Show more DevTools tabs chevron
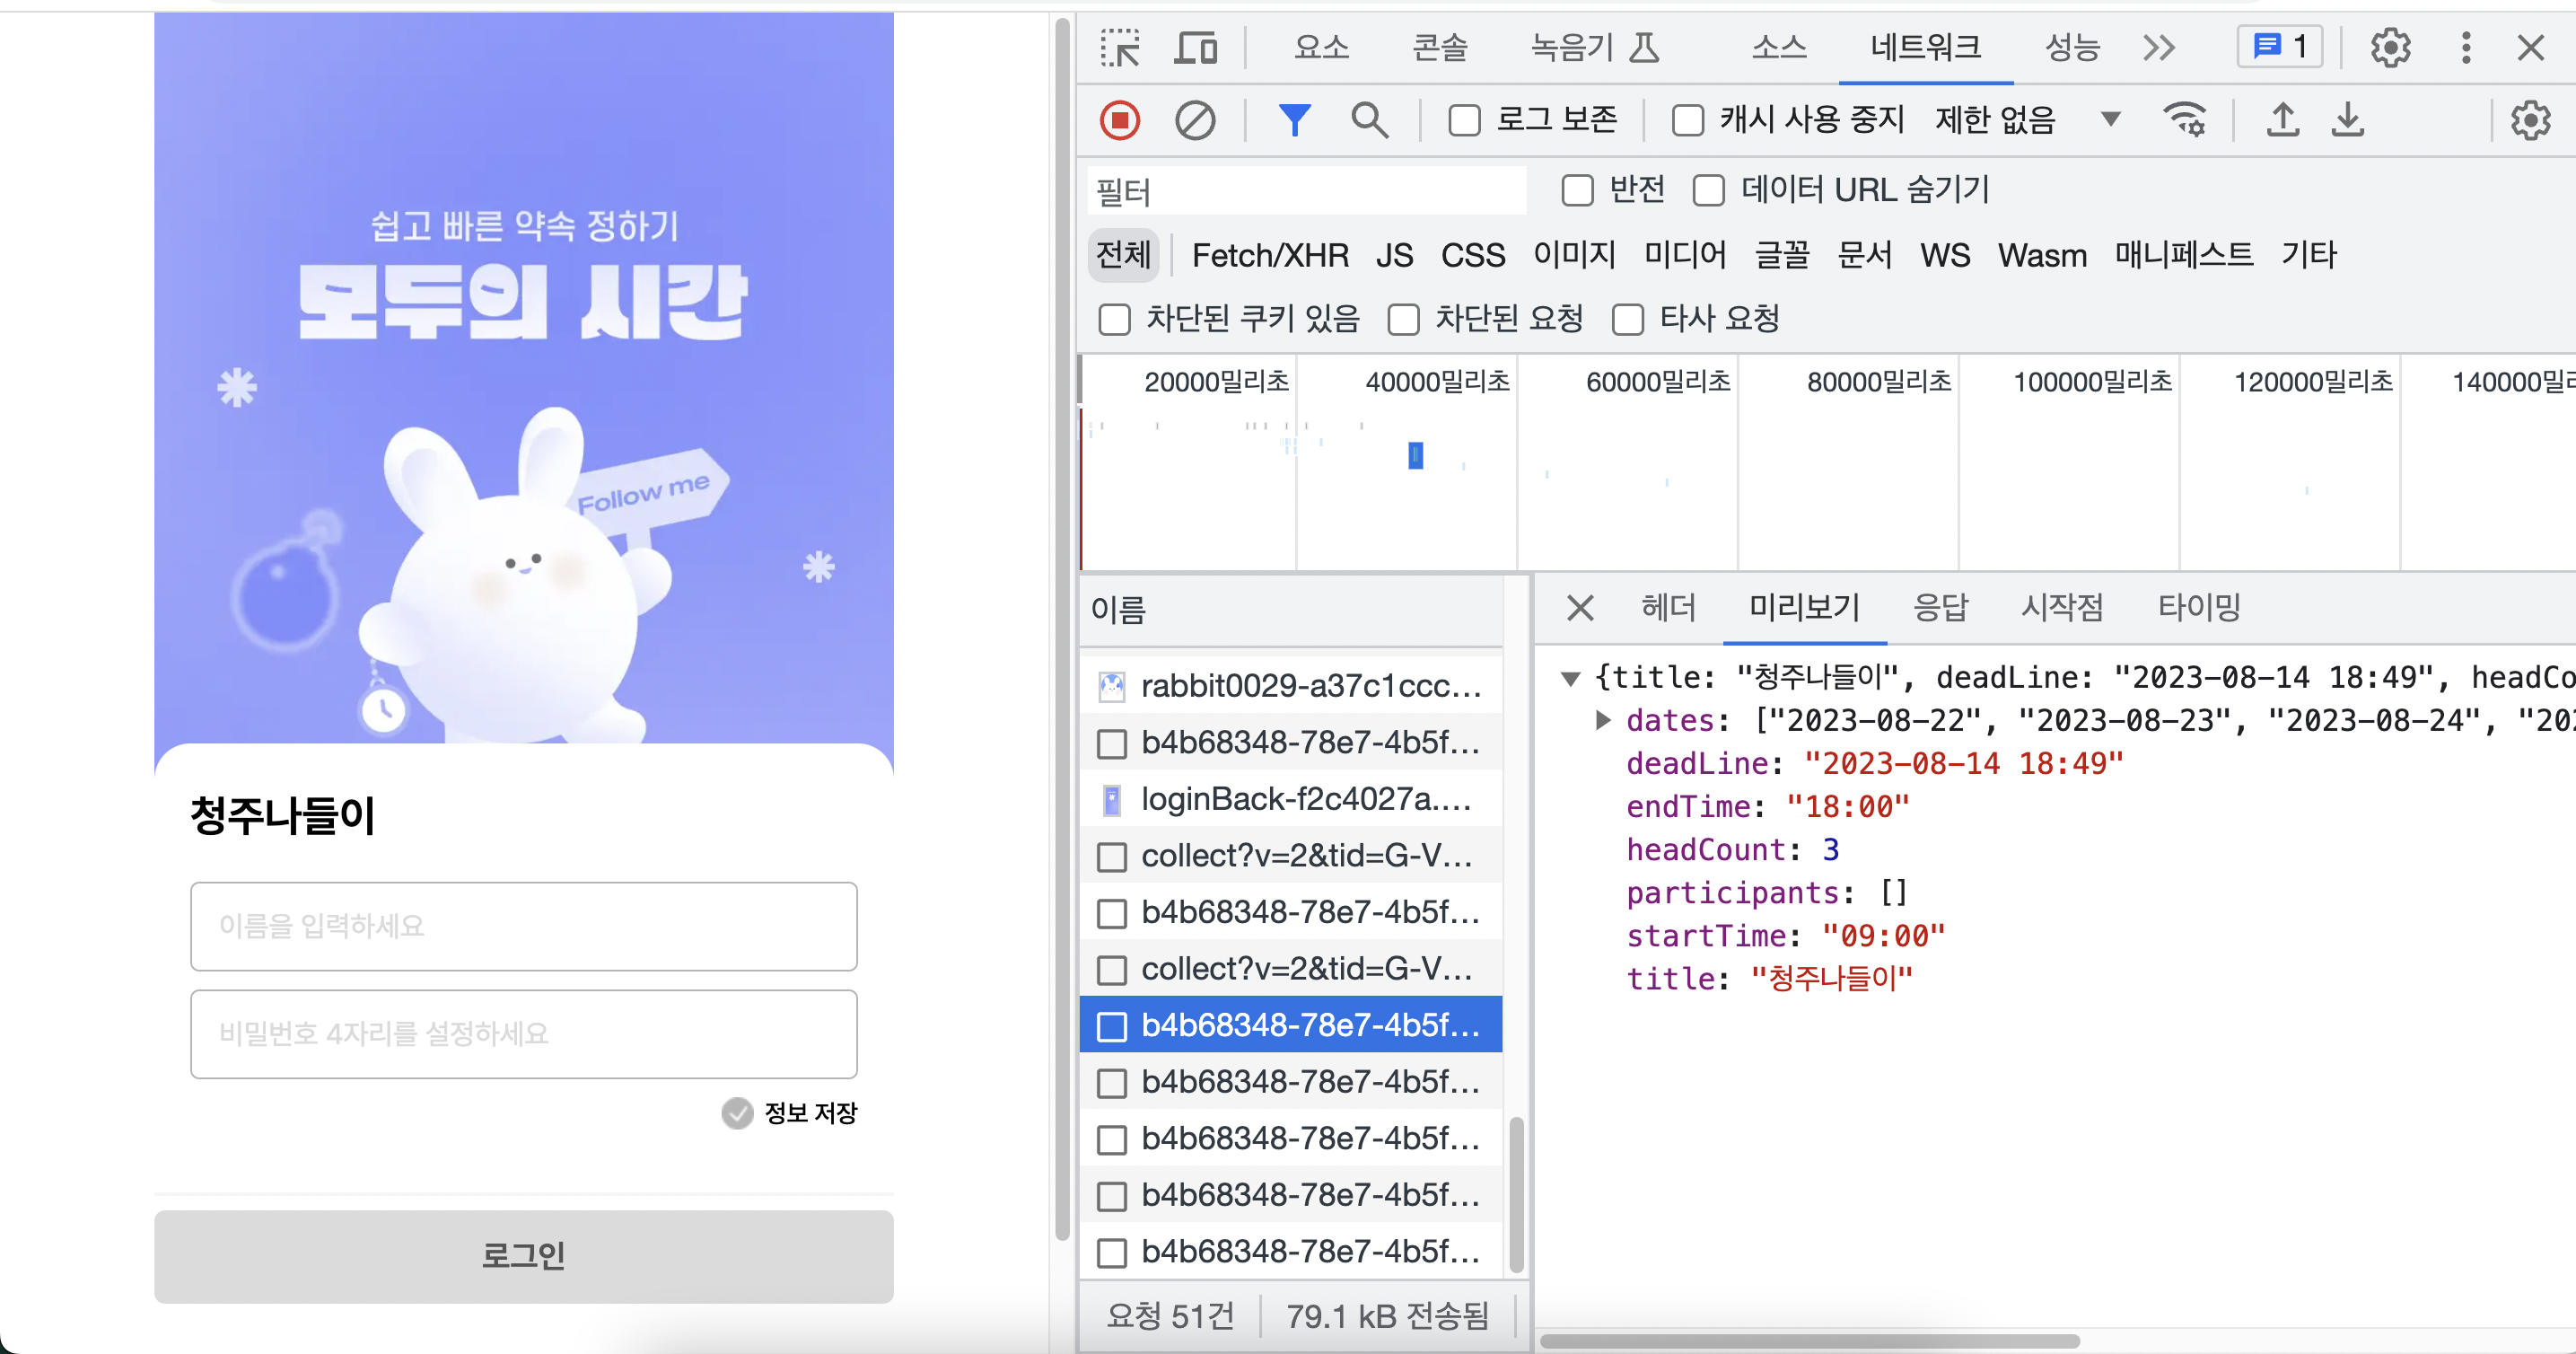 click(2159, 47)
